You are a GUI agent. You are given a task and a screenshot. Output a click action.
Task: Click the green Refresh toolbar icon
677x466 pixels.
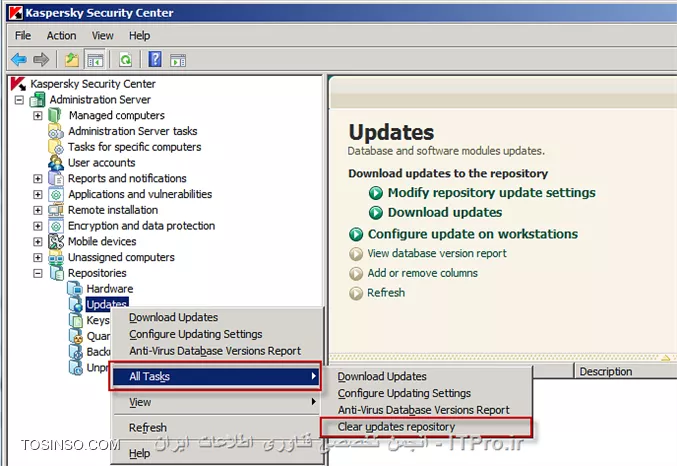(x=125, y=60)
